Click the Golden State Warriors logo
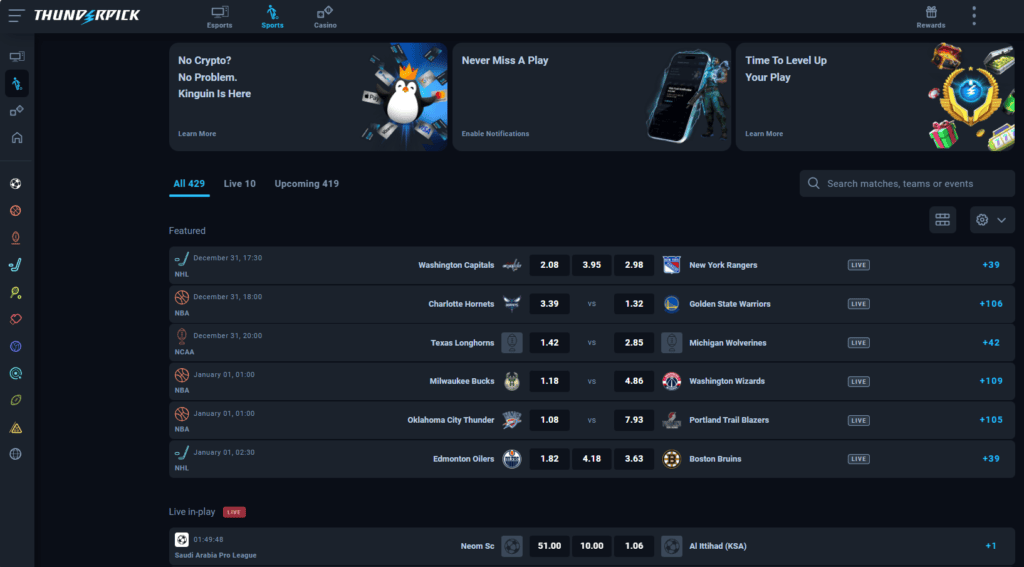1024x567 pixels. click(x=671, y=304)
